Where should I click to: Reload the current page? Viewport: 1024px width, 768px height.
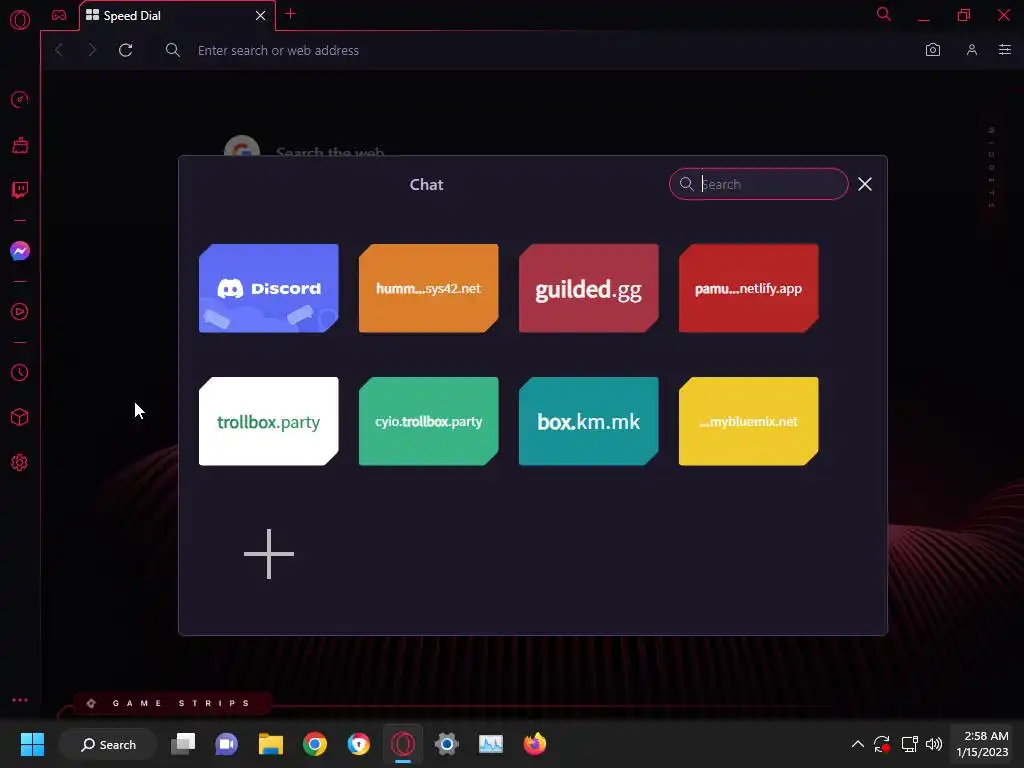(x=125, y=50)
